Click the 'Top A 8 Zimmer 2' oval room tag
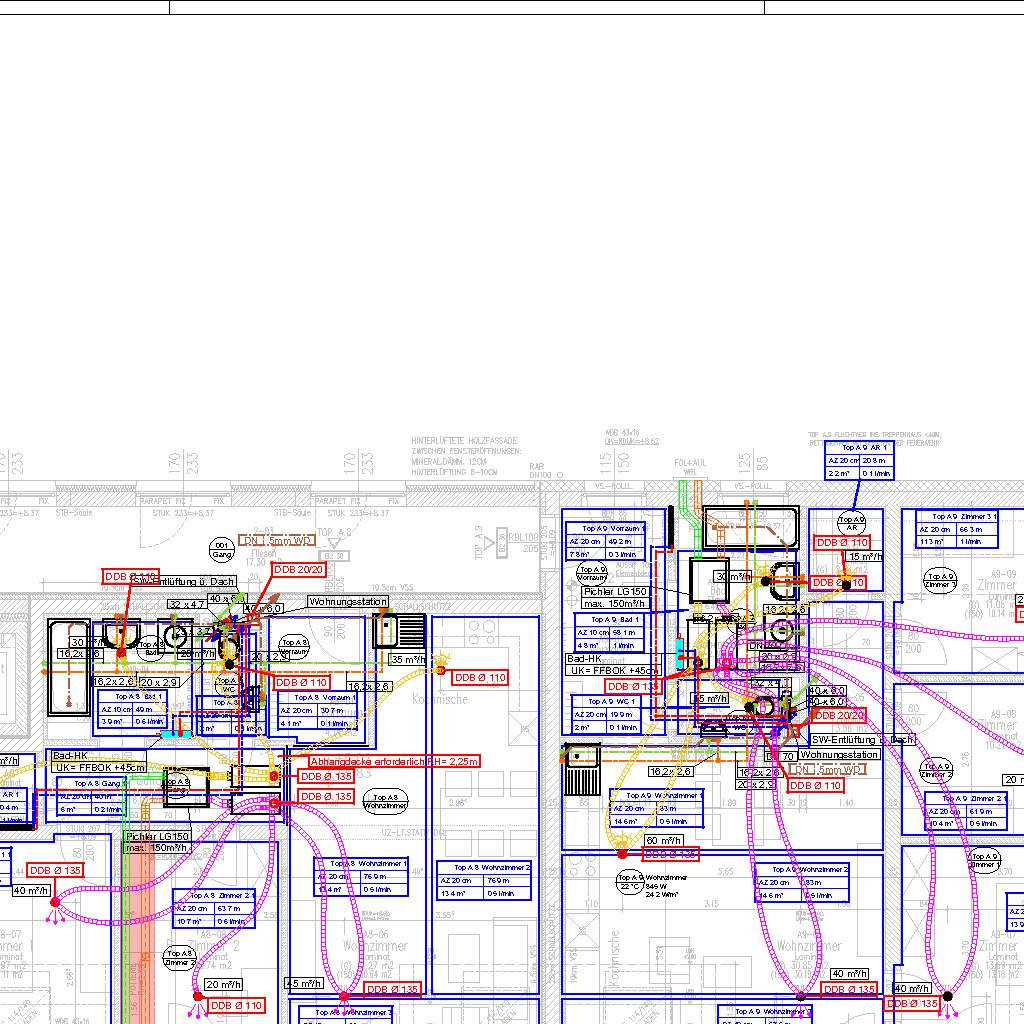 tap(180, 957)
